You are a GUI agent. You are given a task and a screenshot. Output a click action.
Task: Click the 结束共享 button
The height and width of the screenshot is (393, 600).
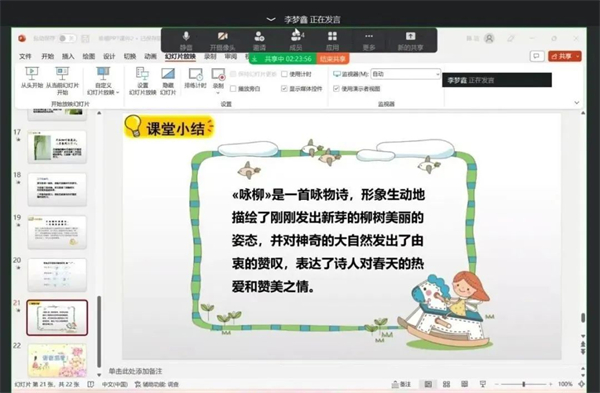click(333, 59)
